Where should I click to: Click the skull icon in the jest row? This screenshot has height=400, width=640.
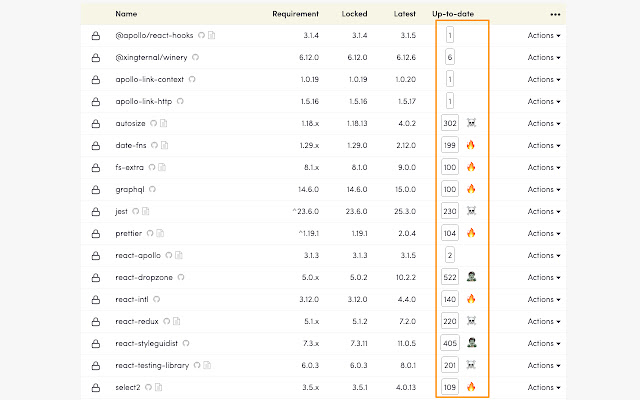471,211
